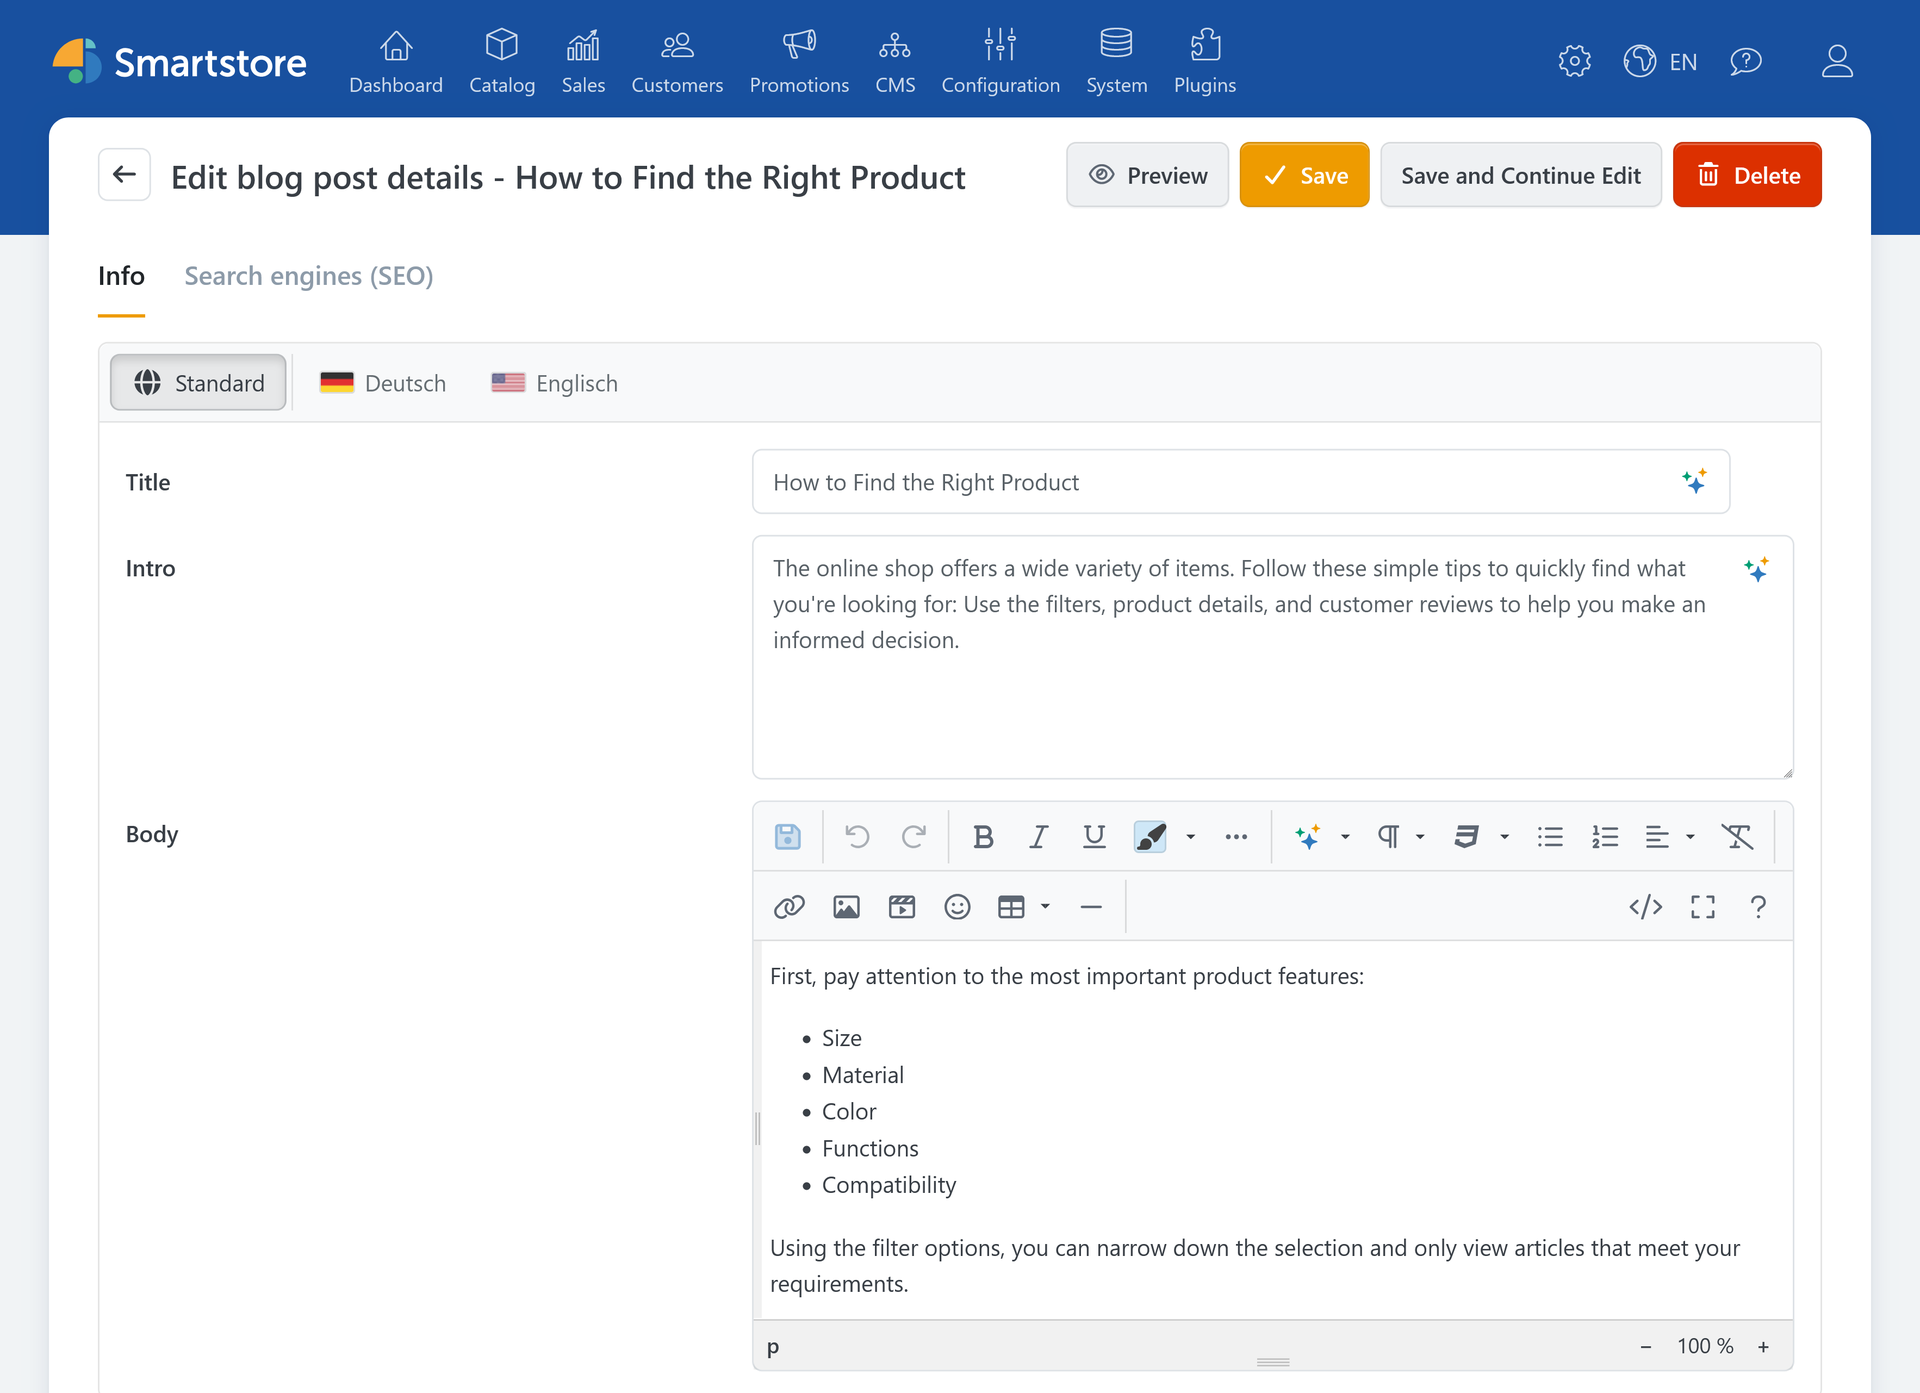Toggle bulleted list
The width and height of the screenshot is (1920, 1393).
[1550, 836]
